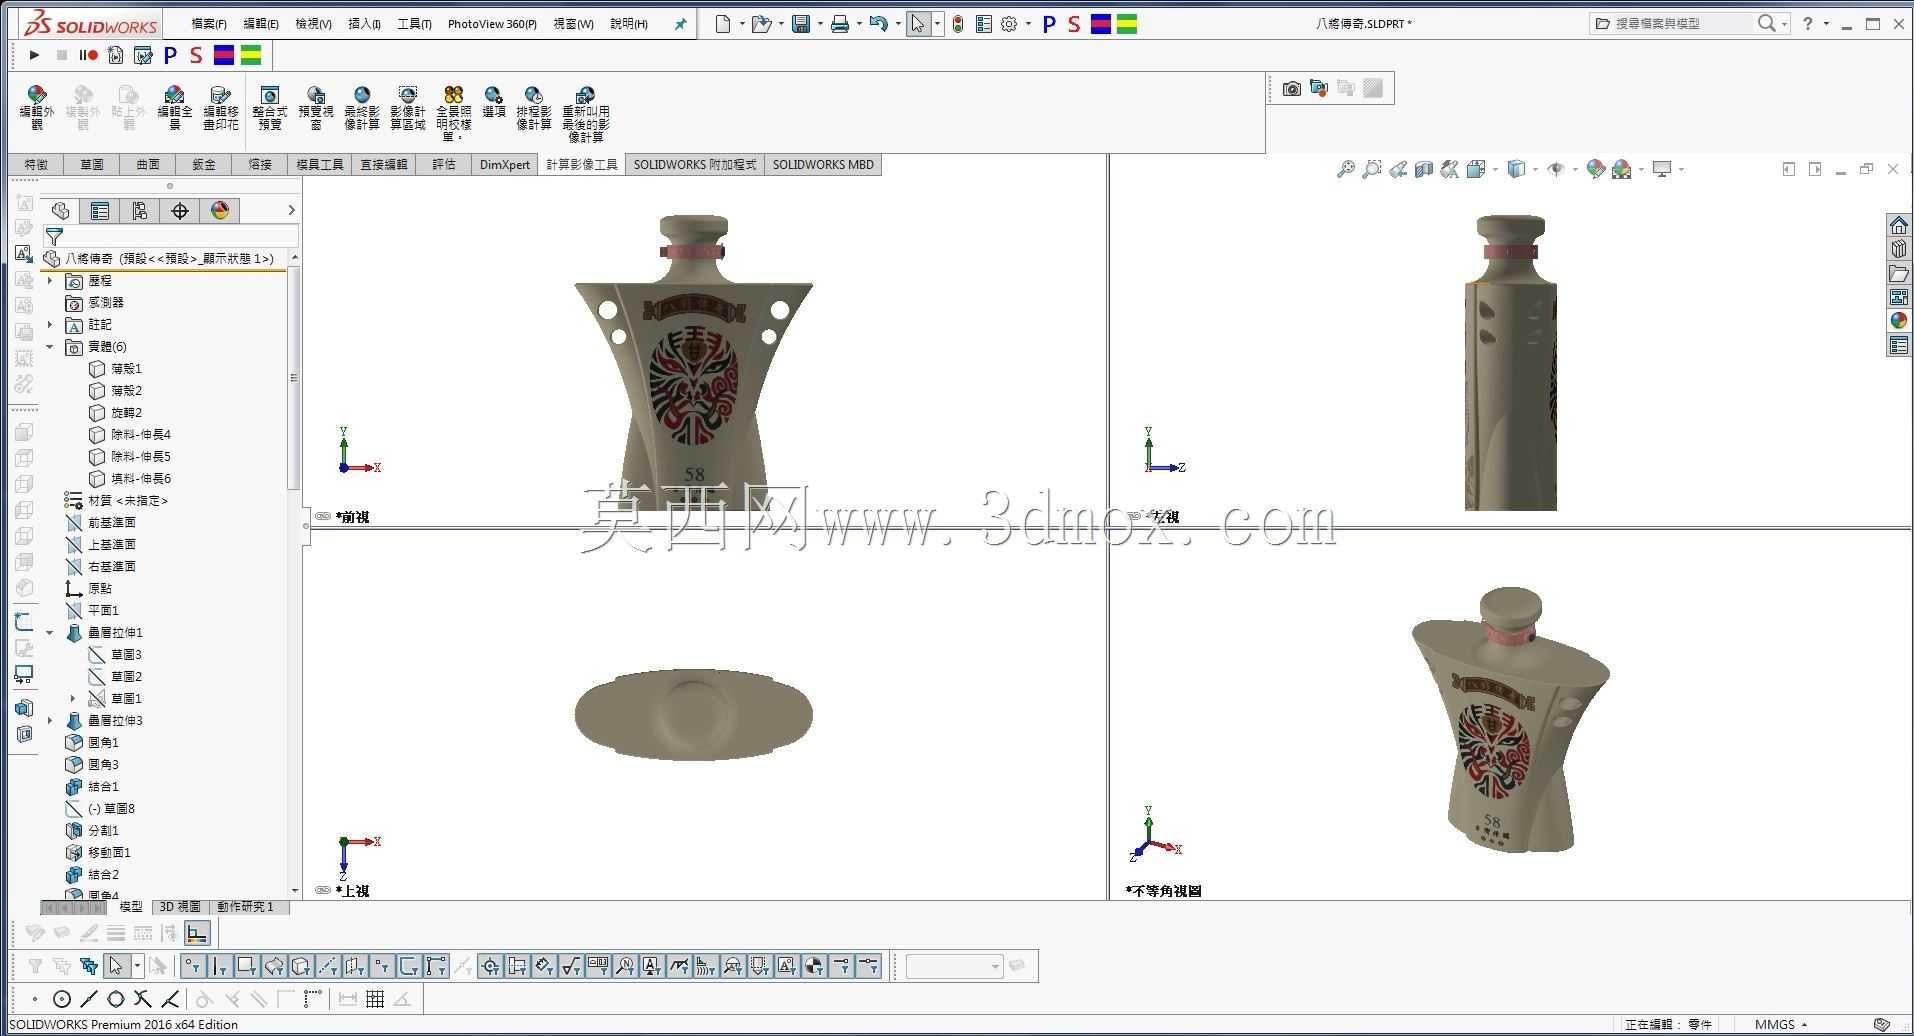Select the 薄殼1 body in the tree
Viewport: 1914px width, 1036px height.
tap(116, 369)
